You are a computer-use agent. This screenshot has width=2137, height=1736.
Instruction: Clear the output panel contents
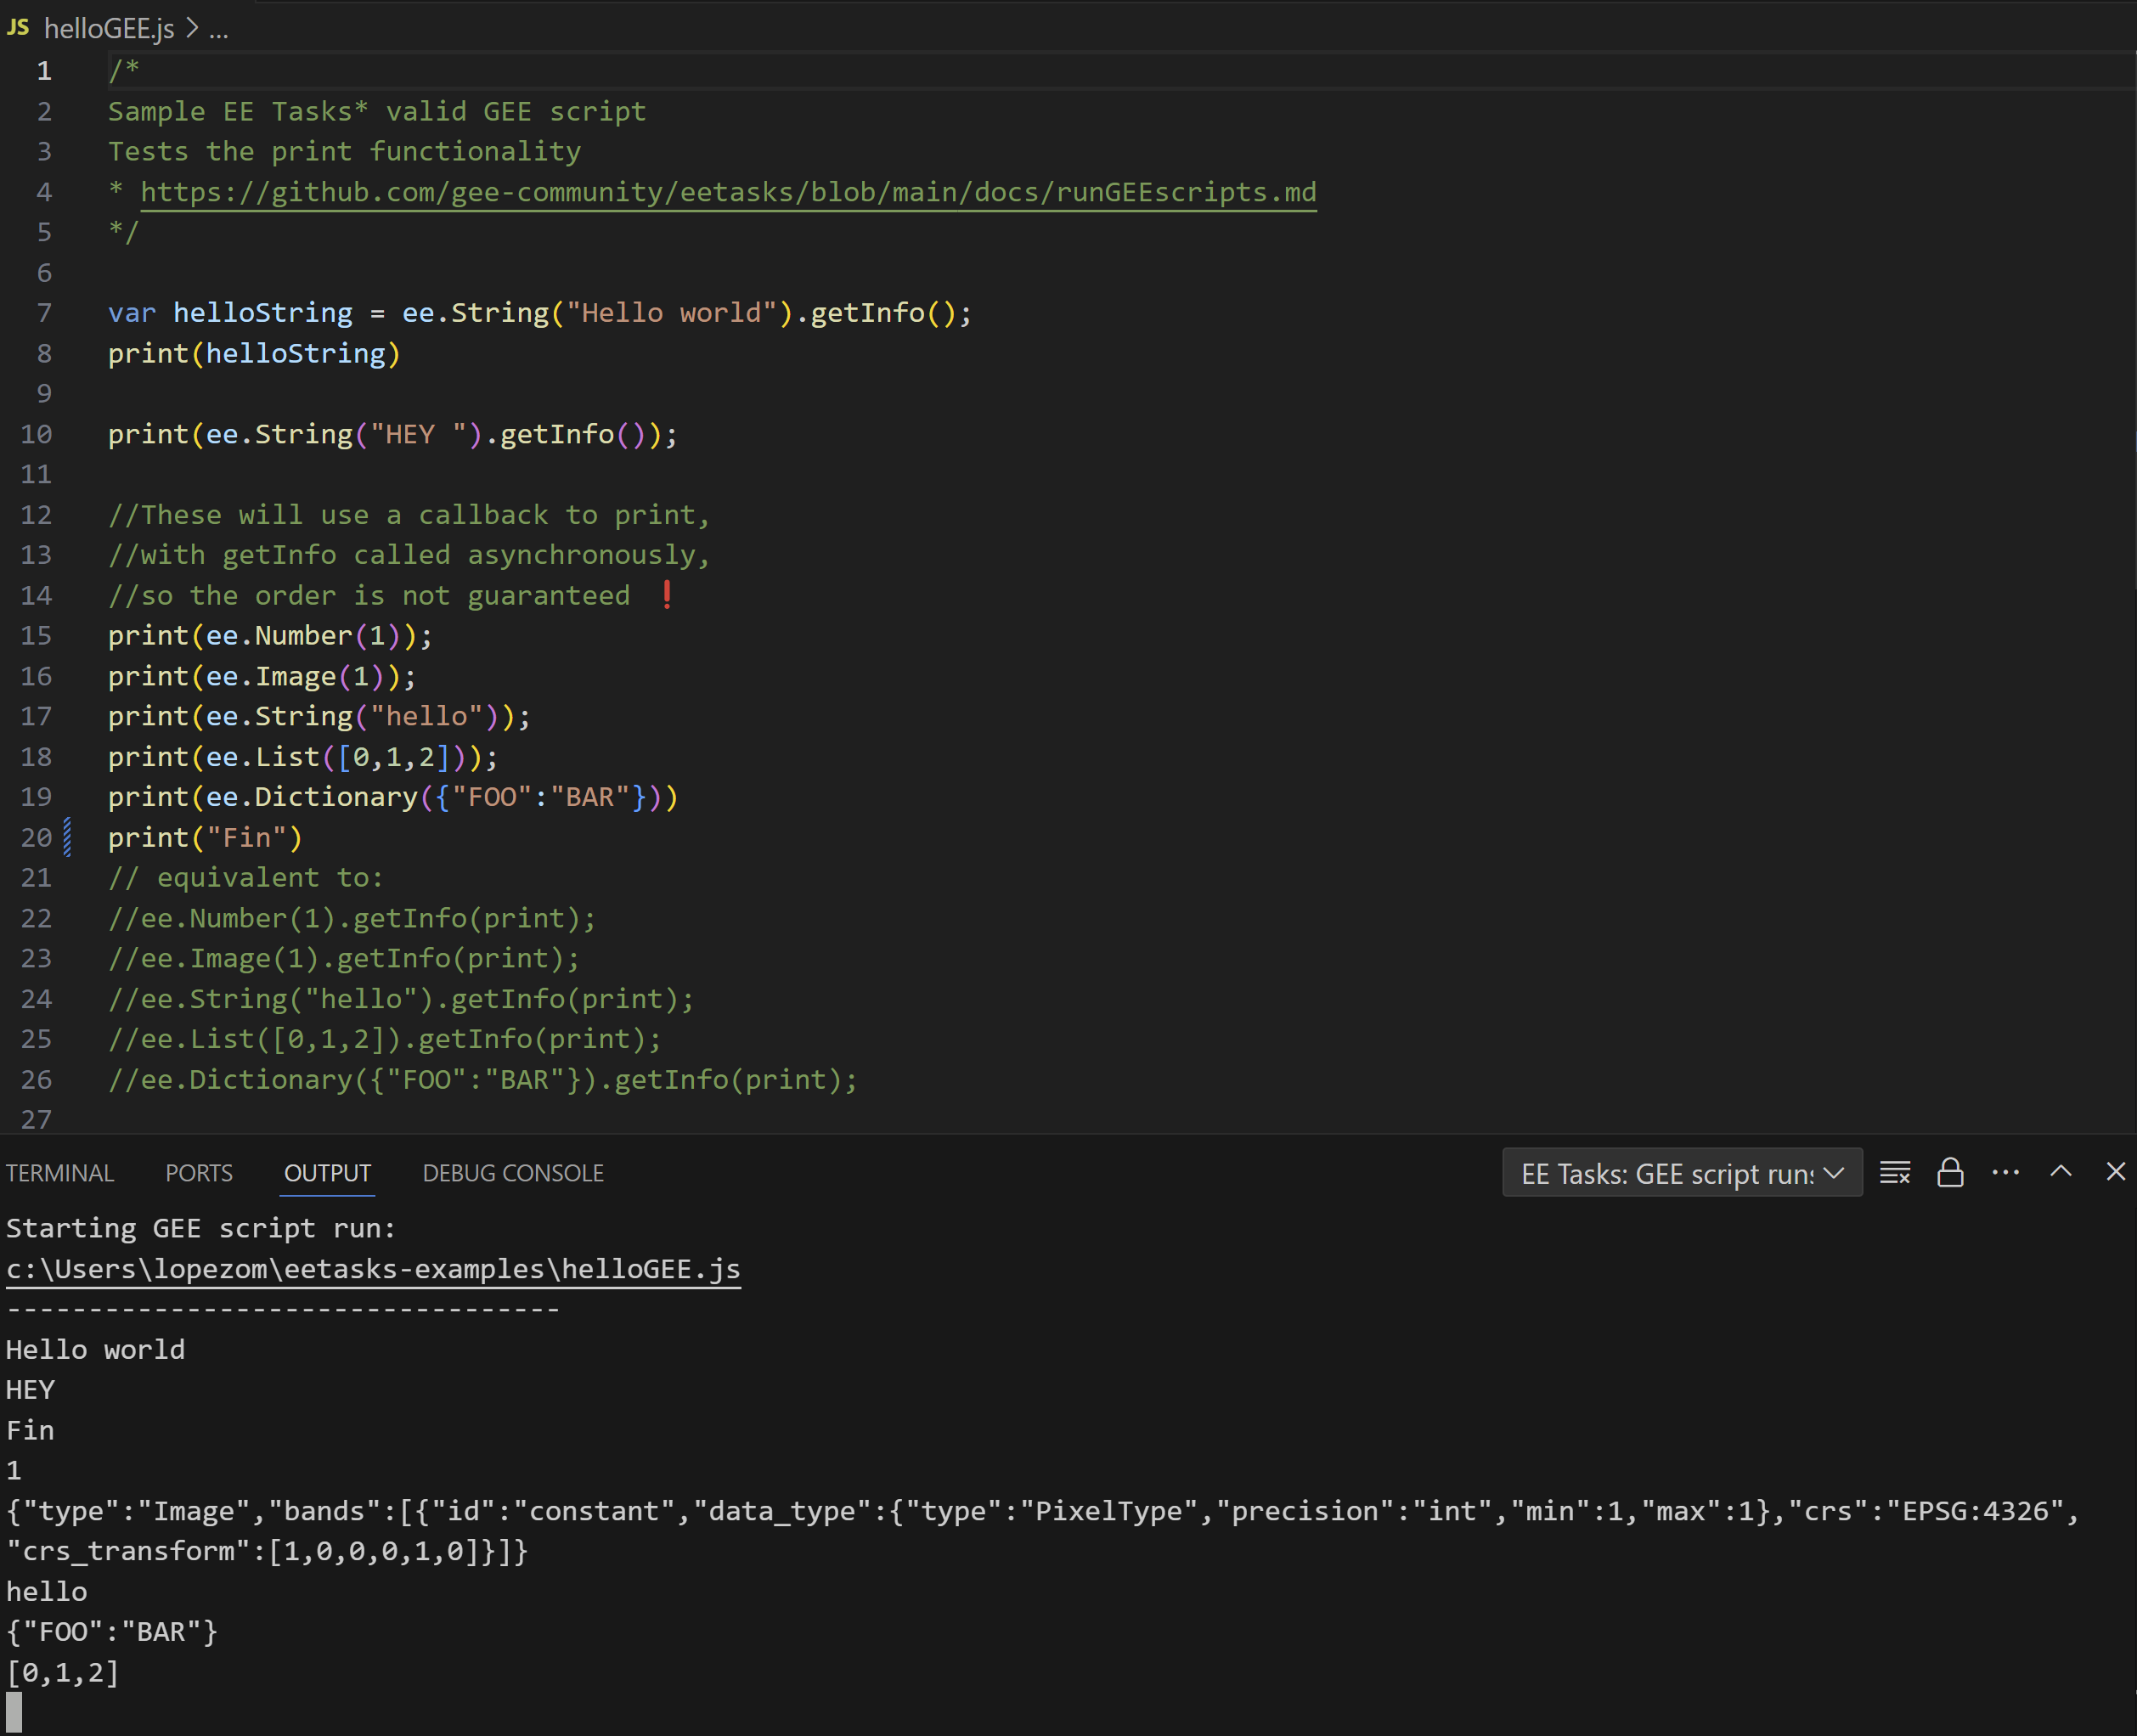1894,1172
